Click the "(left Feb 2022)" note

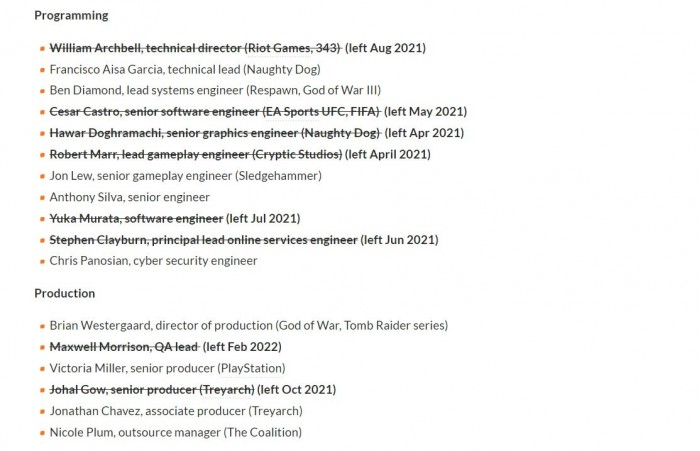[242, 347]
